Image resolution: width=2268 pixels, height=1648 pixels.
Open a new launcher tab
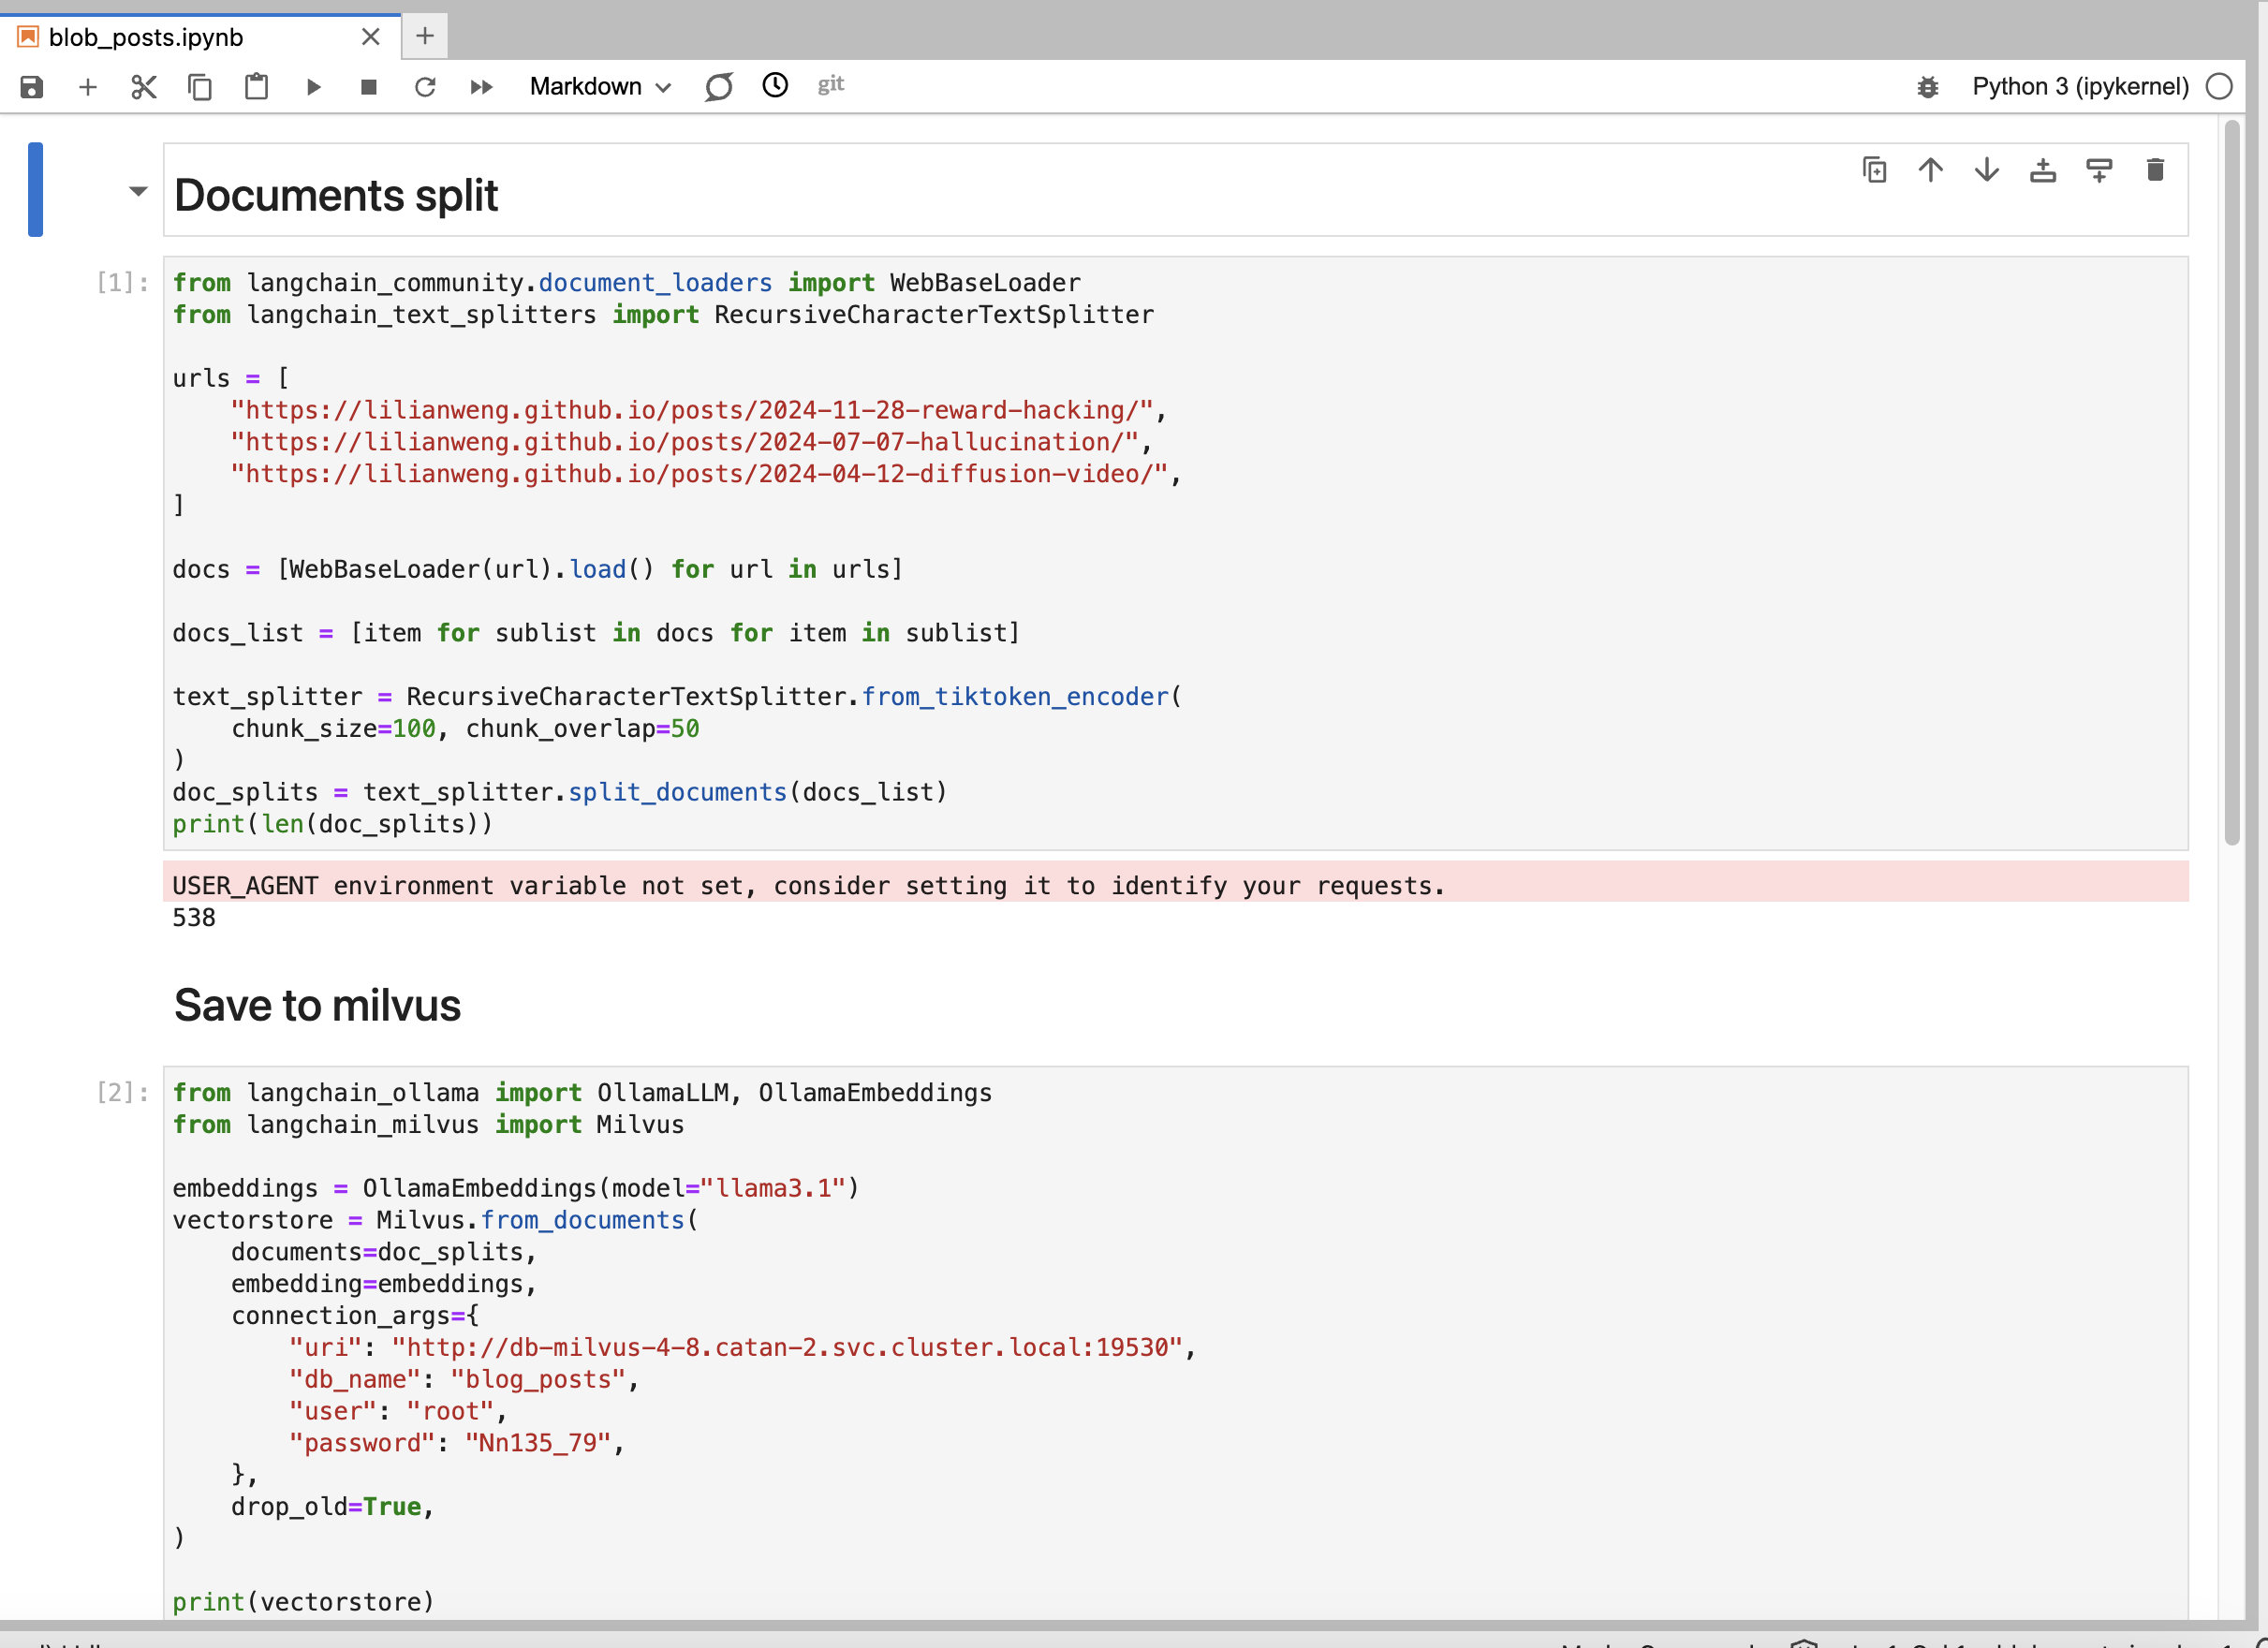coord(425,37)
